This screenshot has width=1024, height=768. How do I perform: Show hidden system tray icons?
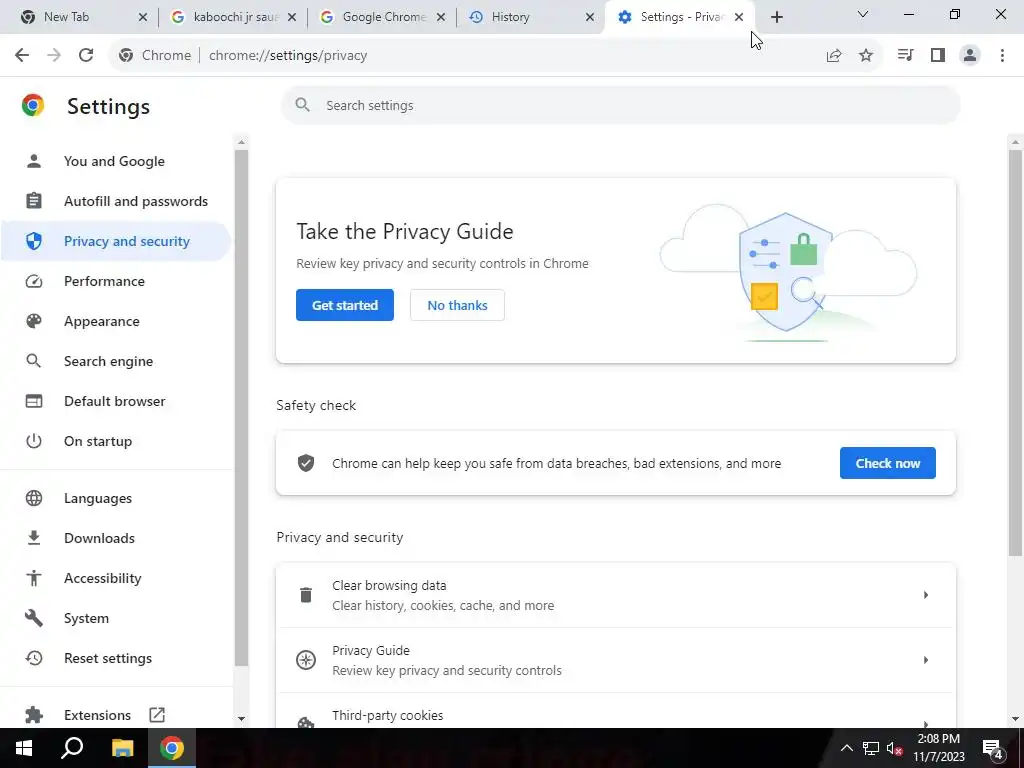tap(846, 748)
